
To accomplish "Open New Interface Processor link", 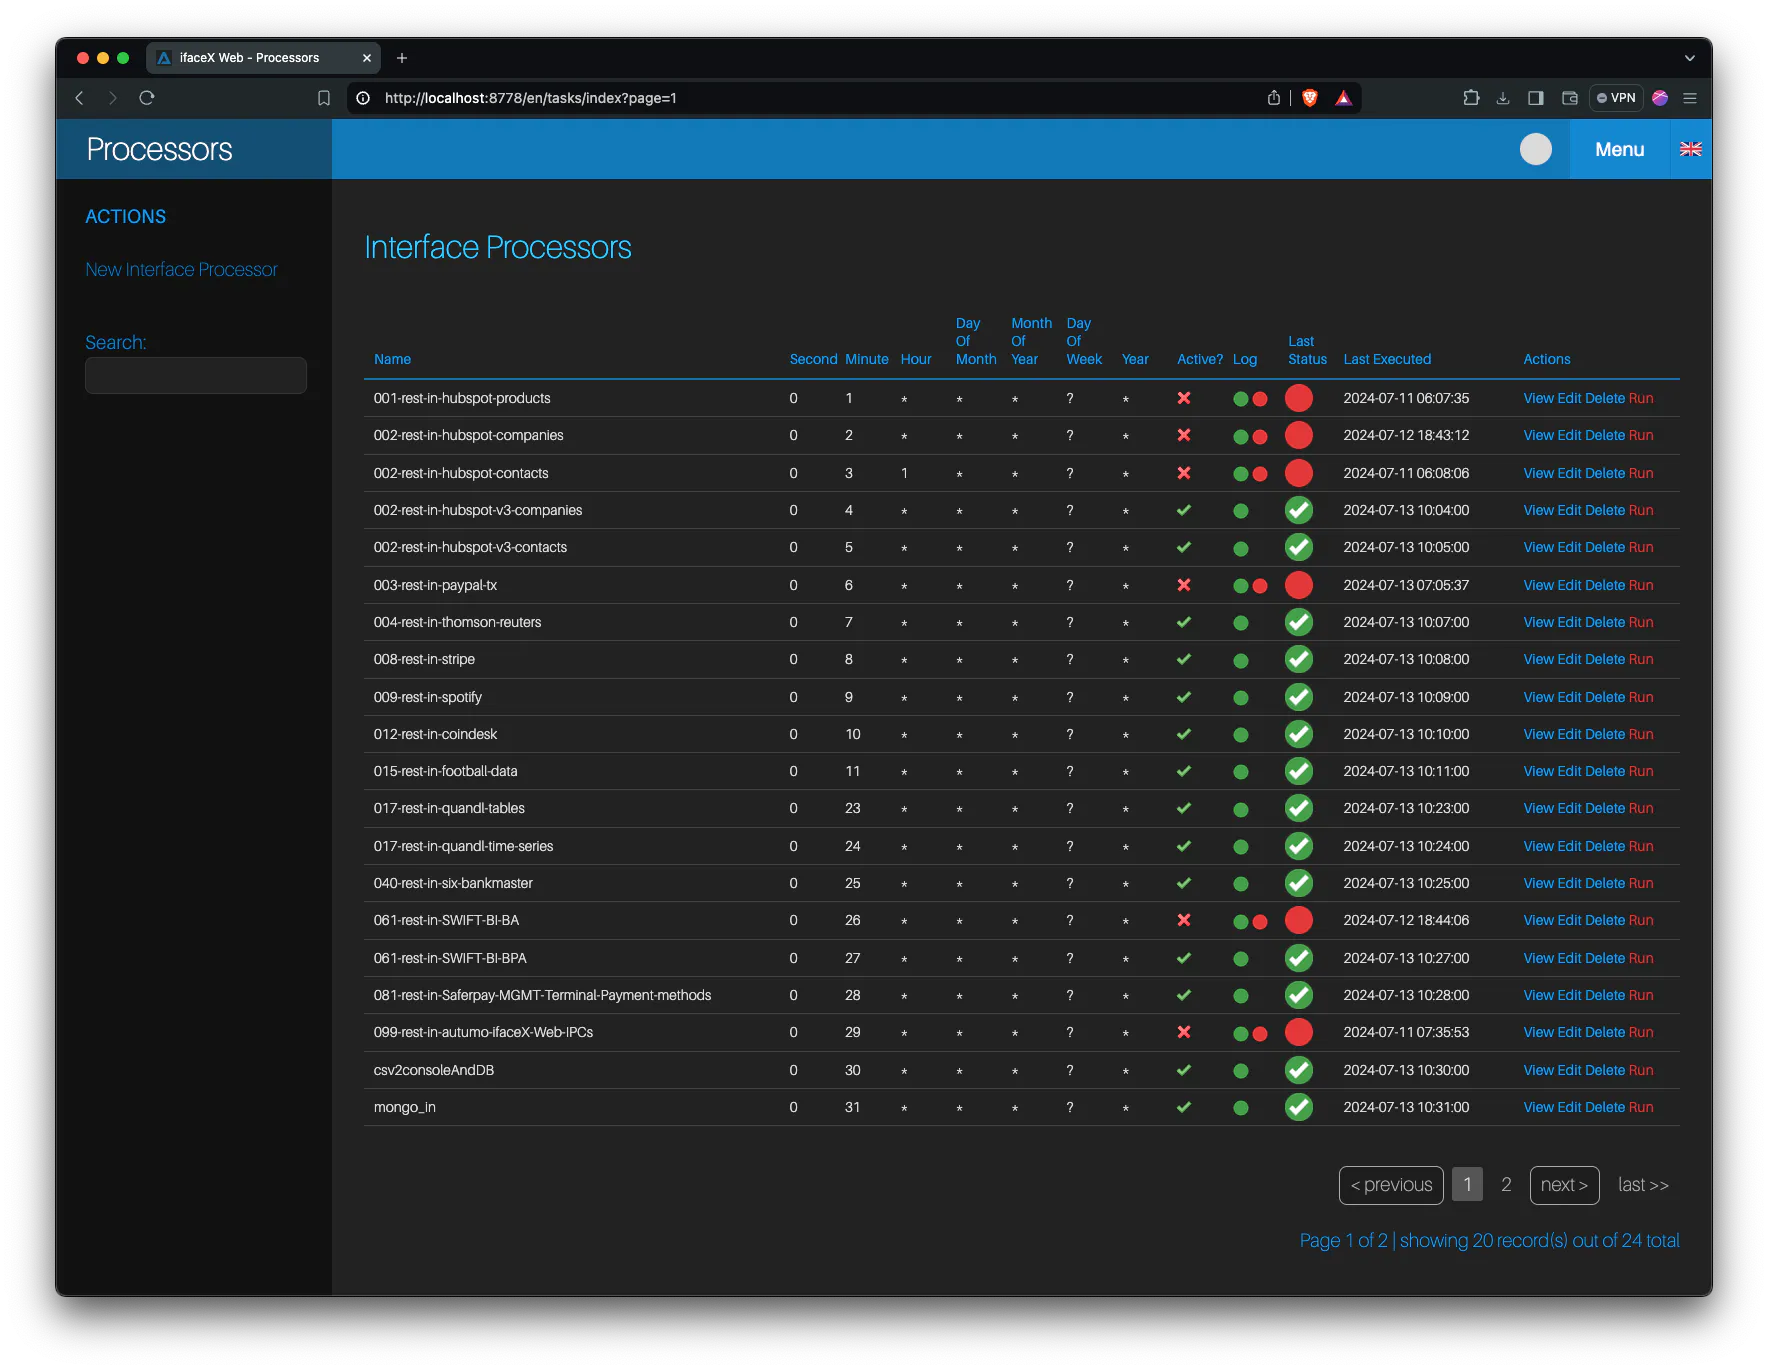I will point(181,269).
